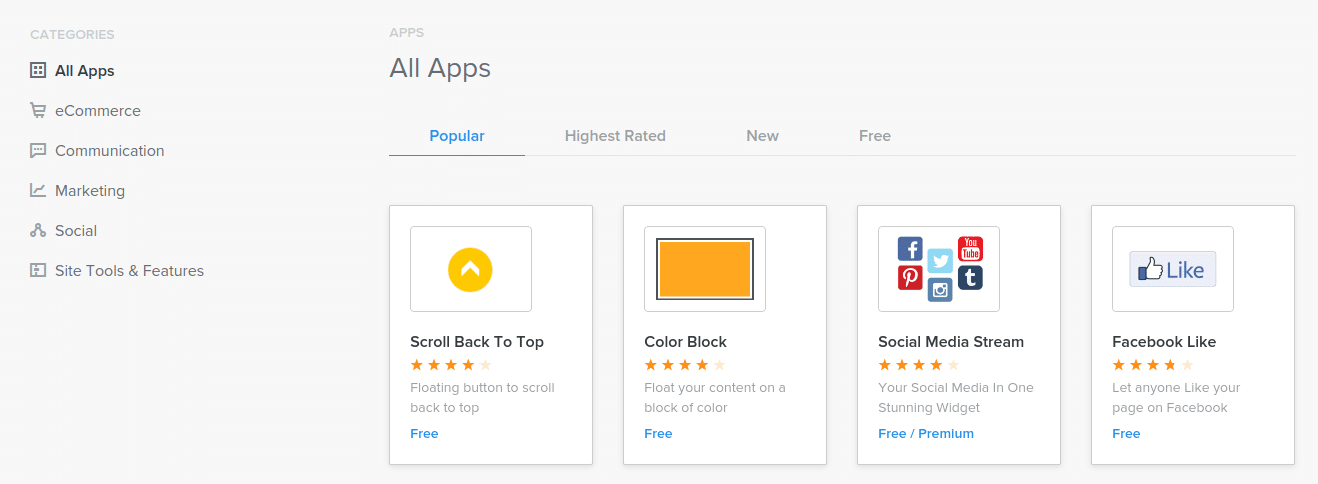
Task: Select the Marketing category label
Action: (90, 191)
